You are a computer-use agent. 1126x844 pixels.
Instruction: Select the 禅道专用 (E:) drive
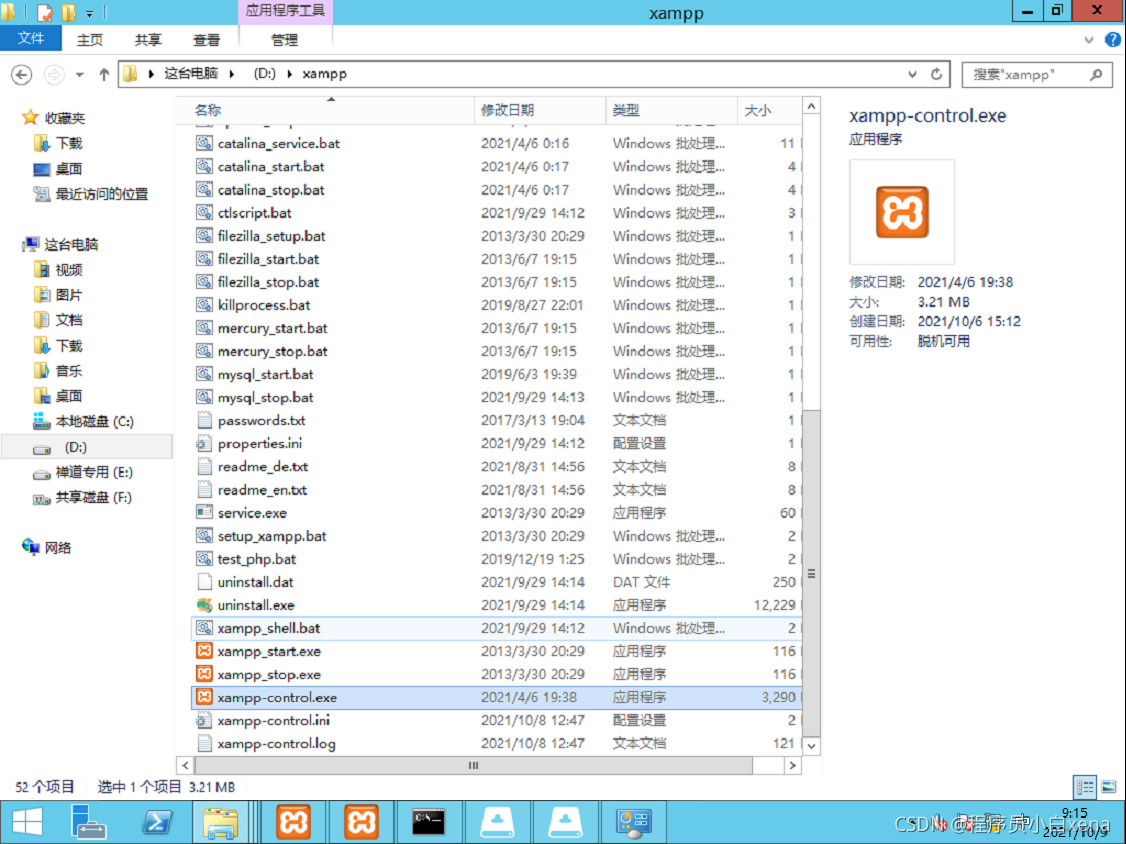point(94,472)
